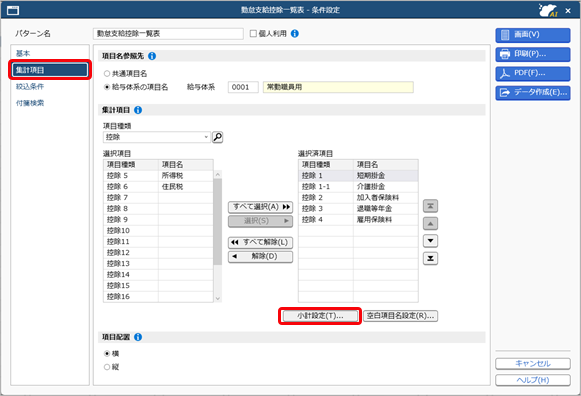Click the PDF(F)... button

tap(533, 73)
